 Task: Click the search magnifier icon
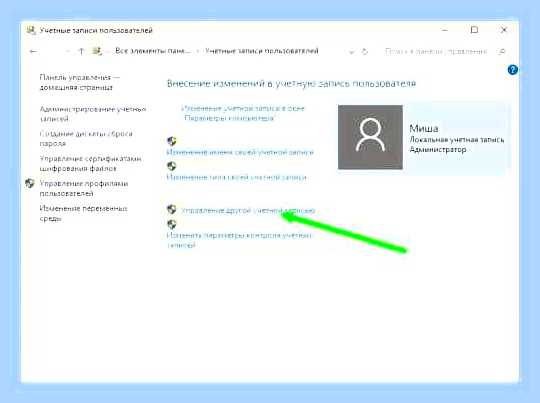[502, 52]
